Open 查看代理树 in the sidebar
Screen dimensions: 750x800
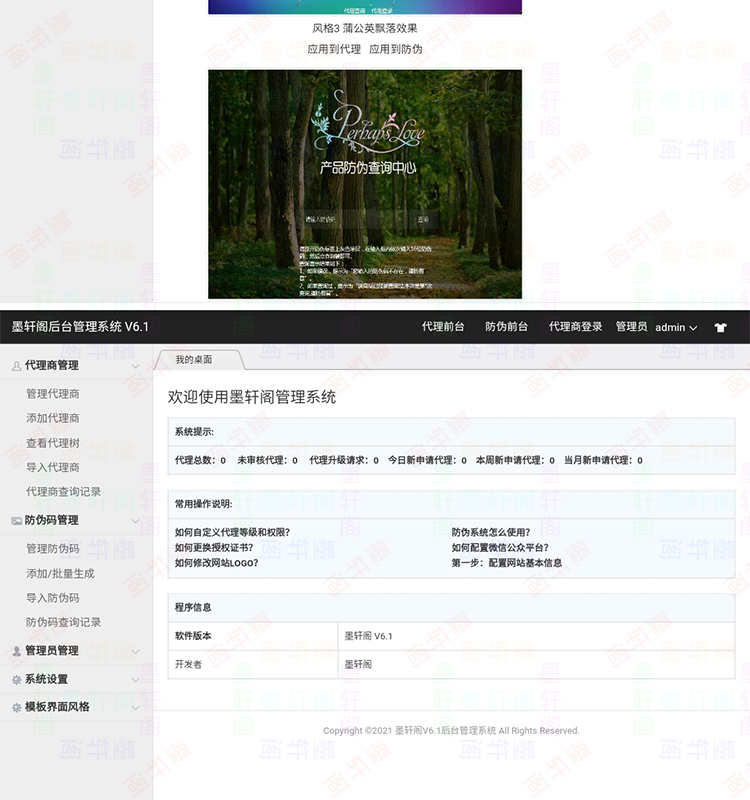[x=53, y=443]
